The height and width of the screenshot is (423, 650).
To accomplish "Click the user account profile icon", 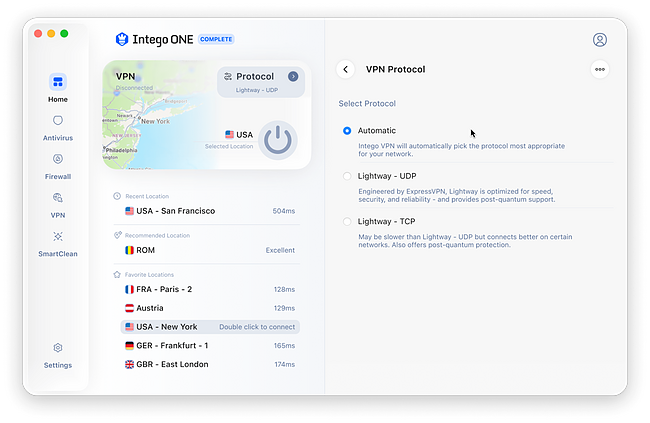I will point(599,40).
